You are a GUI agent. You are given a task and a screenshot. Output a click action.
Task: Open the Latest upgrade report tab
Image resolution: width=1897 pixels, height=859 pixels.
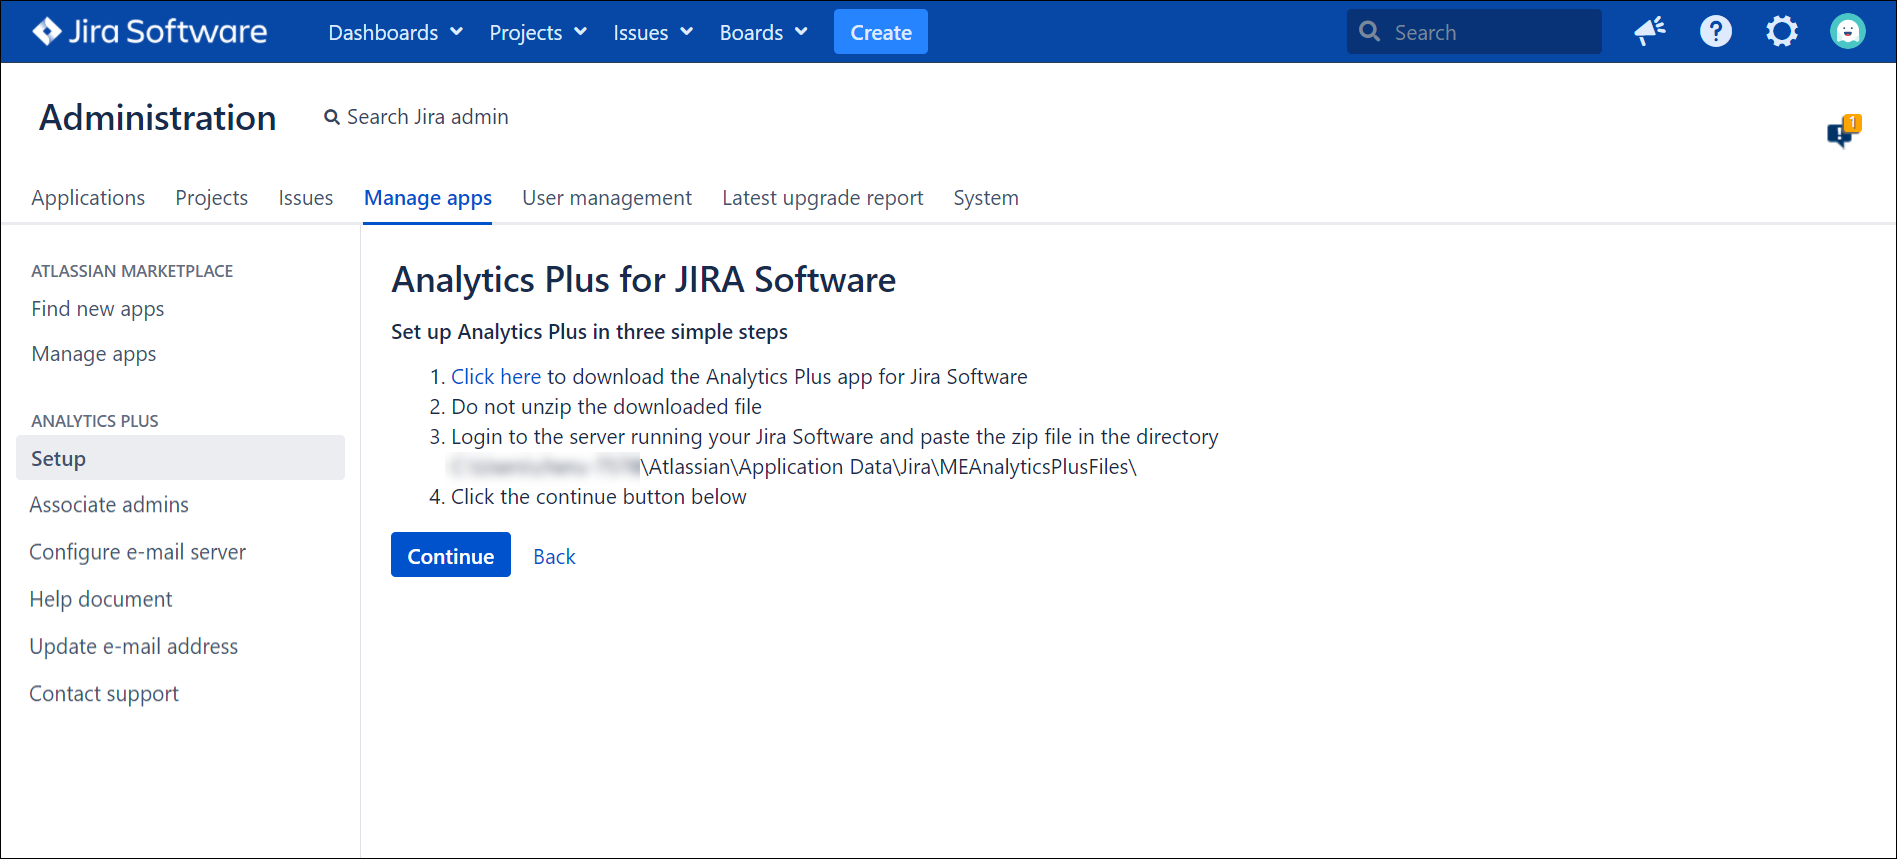[822, 198]
